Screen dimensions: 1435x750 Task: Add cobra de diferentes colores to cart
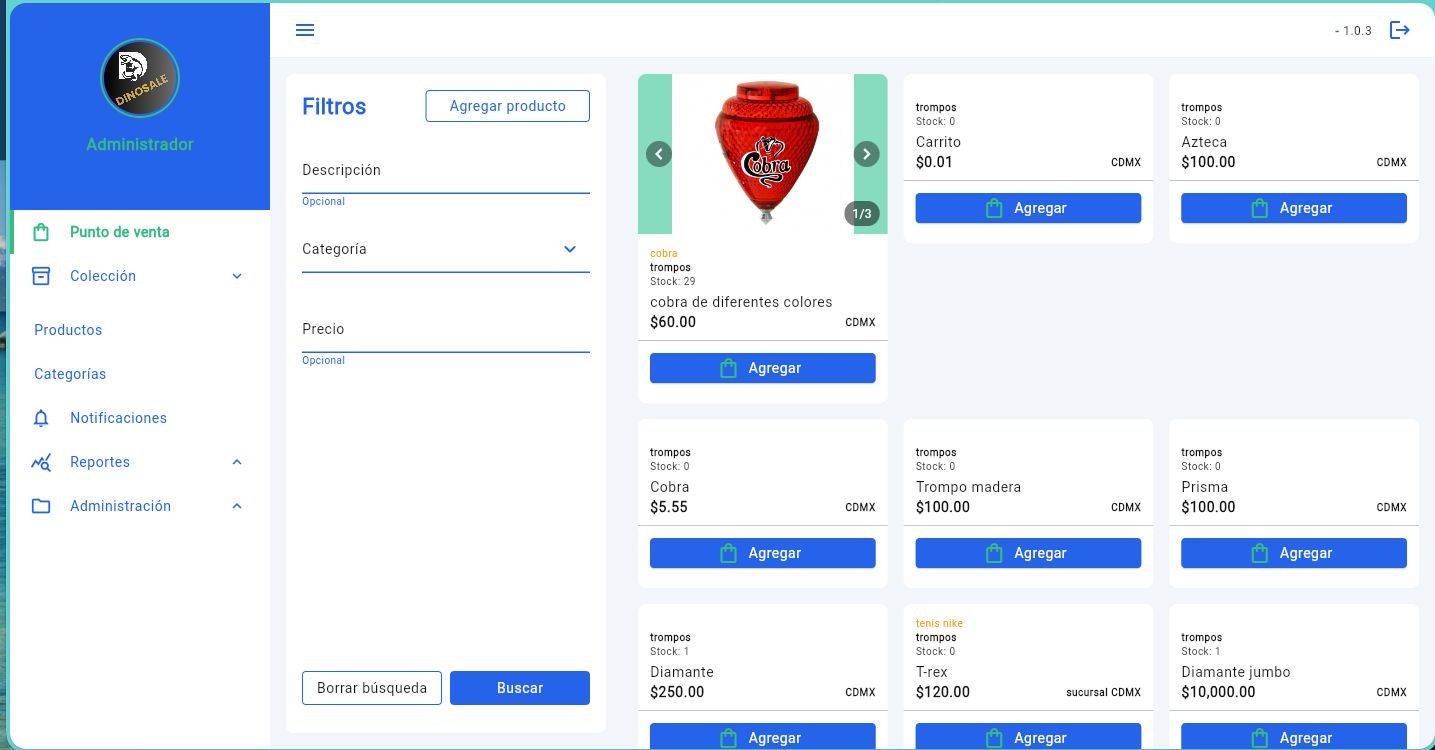click(x=763, y=368)
